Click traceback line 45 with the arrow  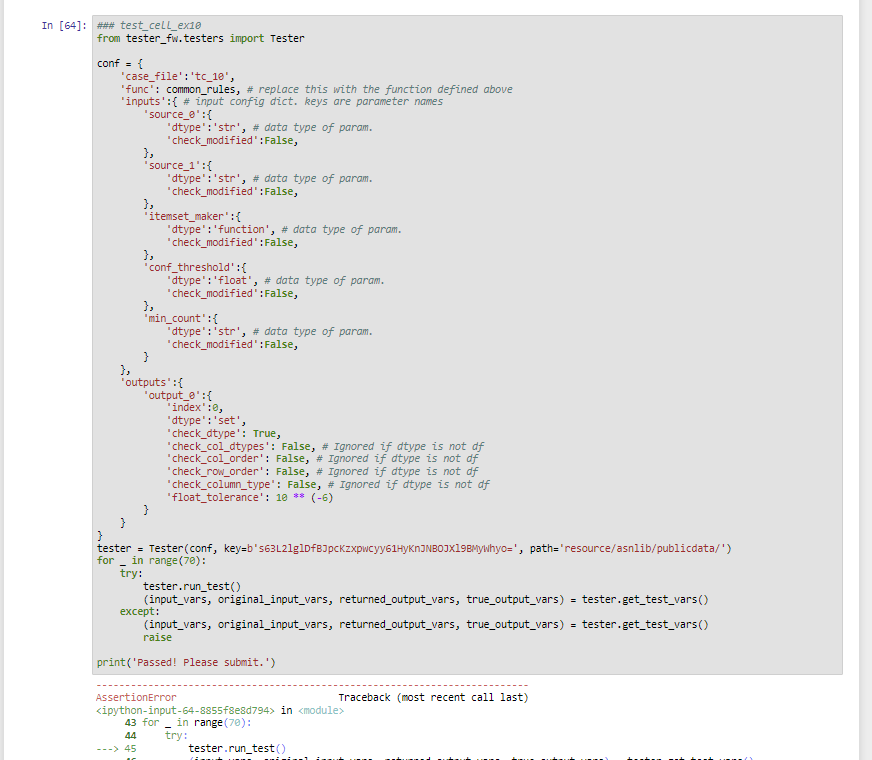(x=191, y=749)
